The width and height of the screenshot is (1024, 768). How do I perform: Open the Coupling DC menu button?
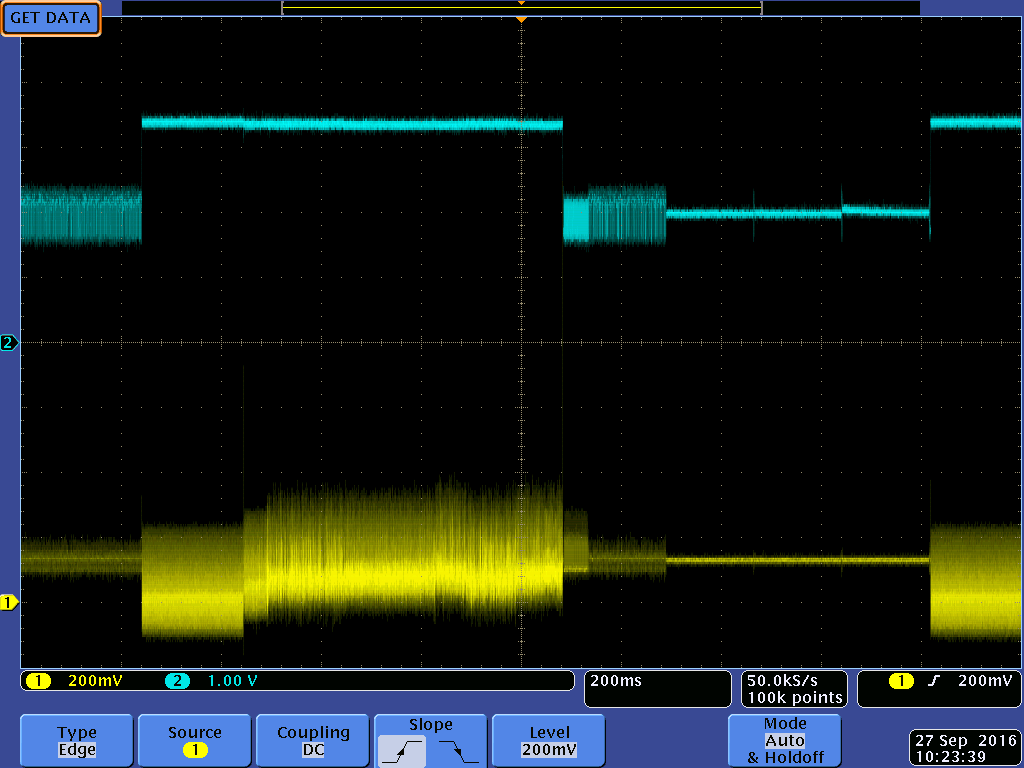(313, 741)
